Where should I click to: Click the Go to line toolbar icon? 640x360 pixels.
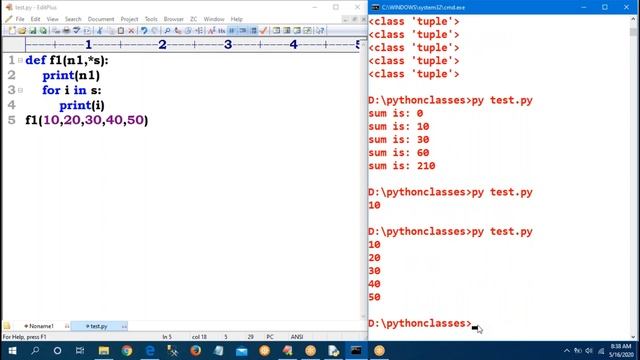tap(199, 31)
